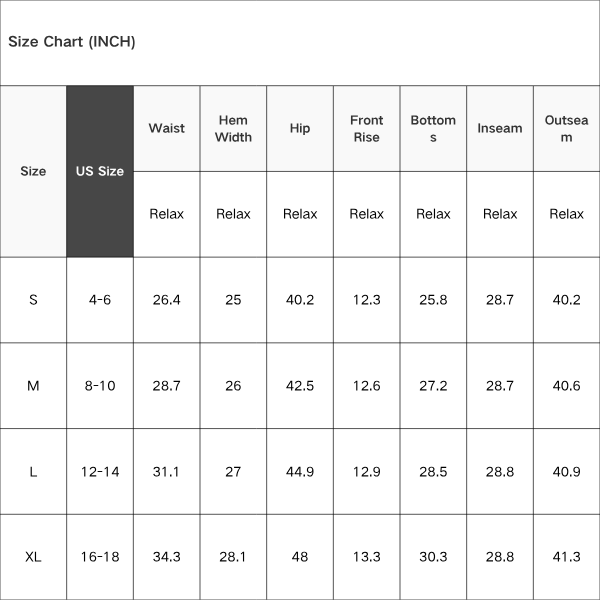Click the Size column header
Viewport: 600px width, 600px height.
point(33,171)
